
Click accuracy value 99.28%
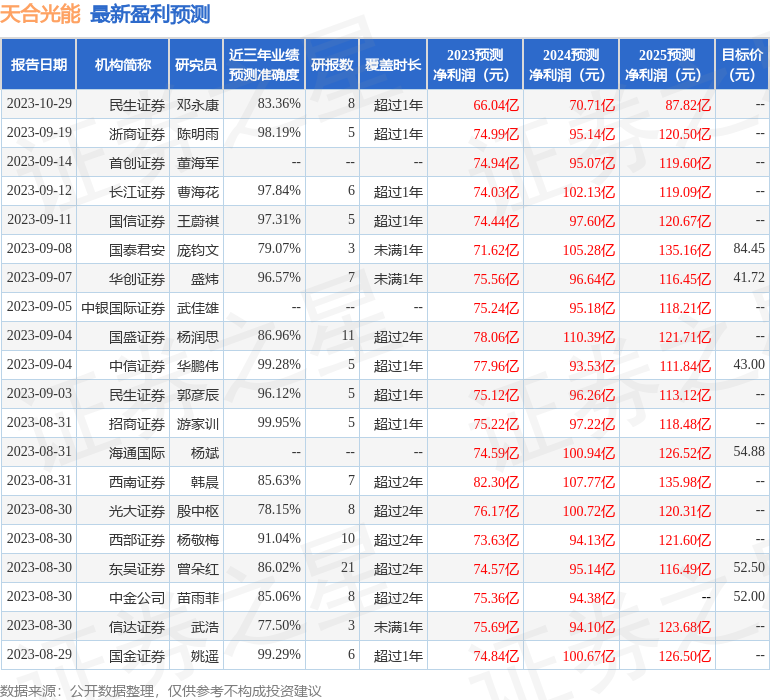[x=279, y=364]
